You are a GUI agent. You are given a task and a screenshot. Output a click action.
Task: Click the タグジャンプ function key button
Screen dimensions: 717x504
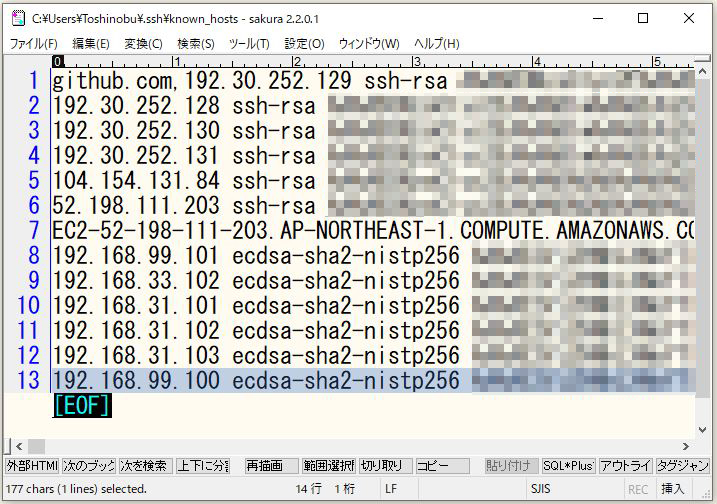(x=682, y=466)
